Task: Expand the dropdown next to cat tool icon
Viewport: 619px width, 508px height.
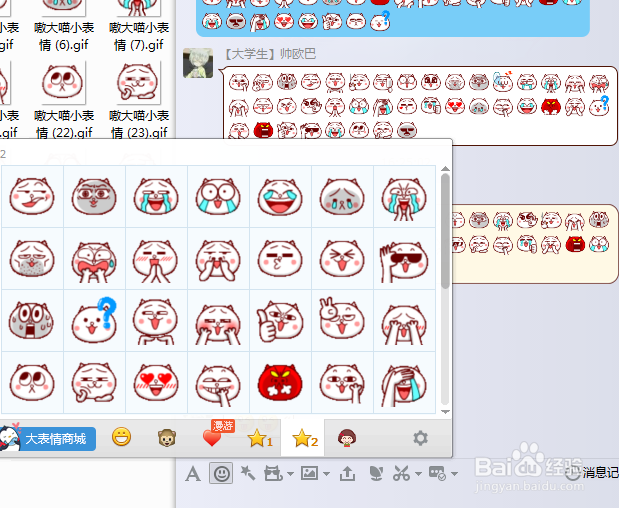Action: pos(291,474)
